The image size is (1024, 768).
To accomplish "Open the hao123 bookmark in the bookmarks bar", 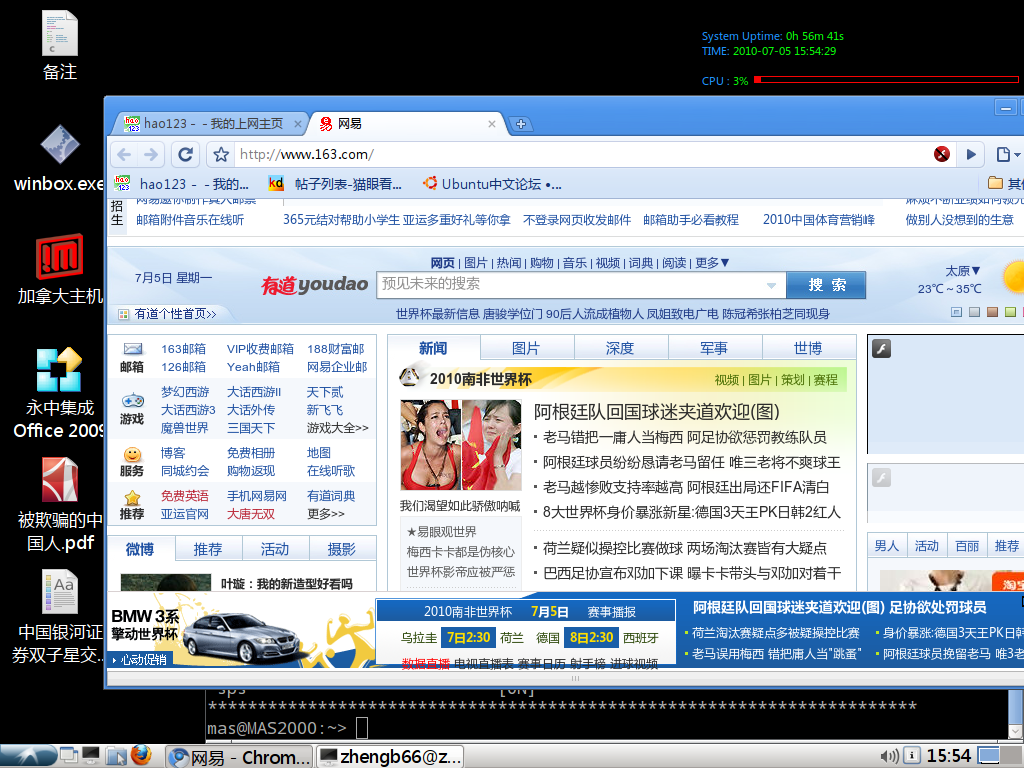I will 182,184.
